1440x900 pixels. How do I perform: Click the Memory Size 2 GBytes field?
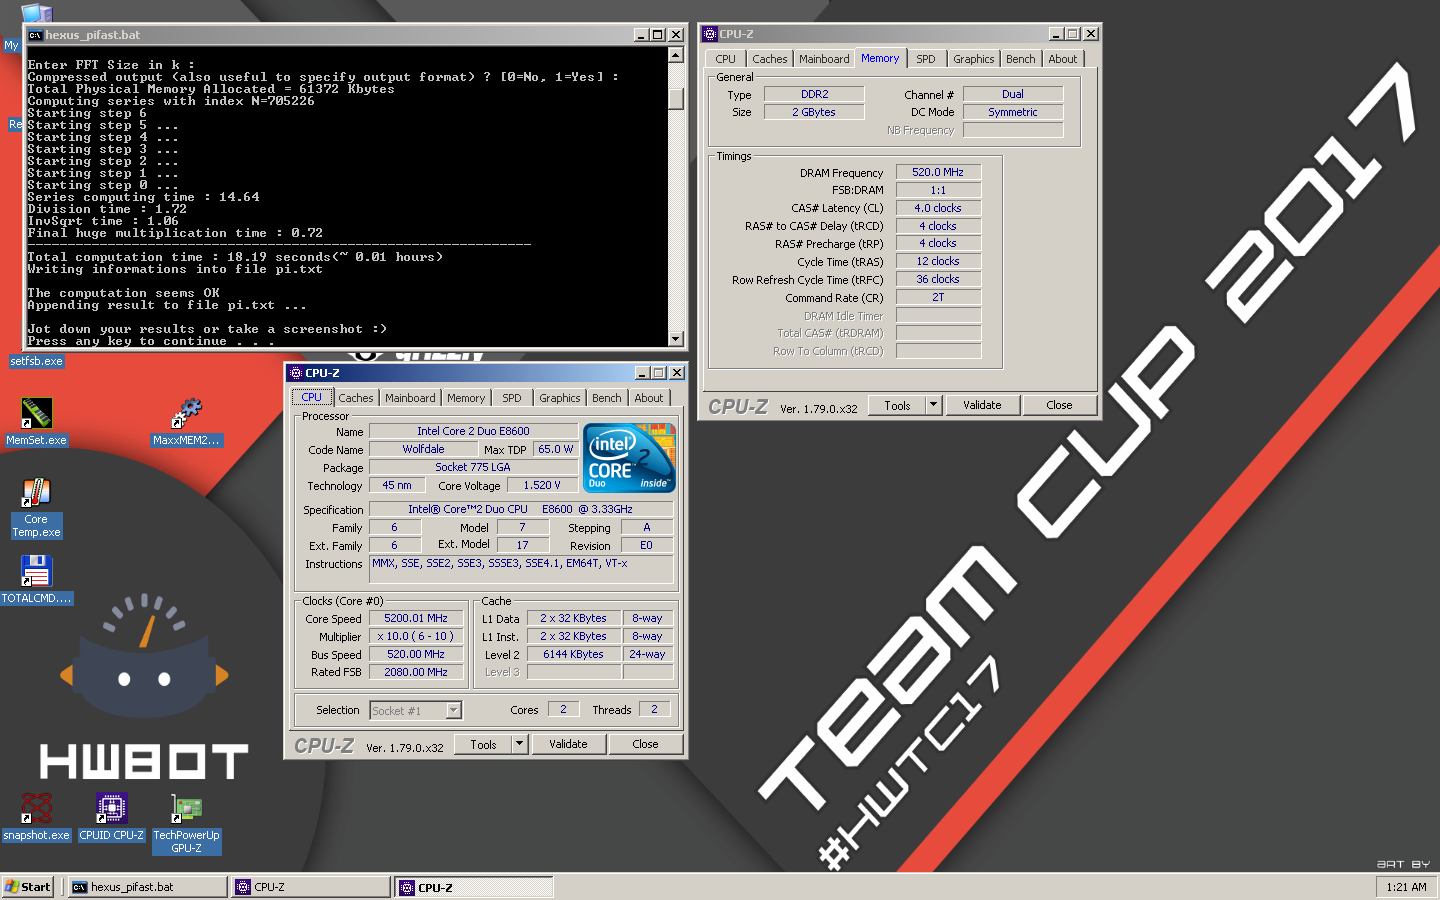tap(814, 112)
